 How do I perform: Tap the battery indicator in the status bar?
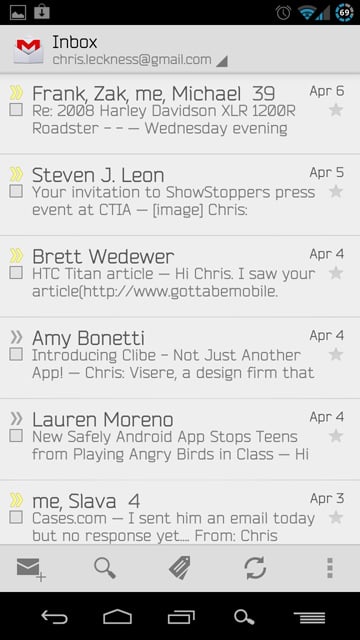[x=344, y=13]
